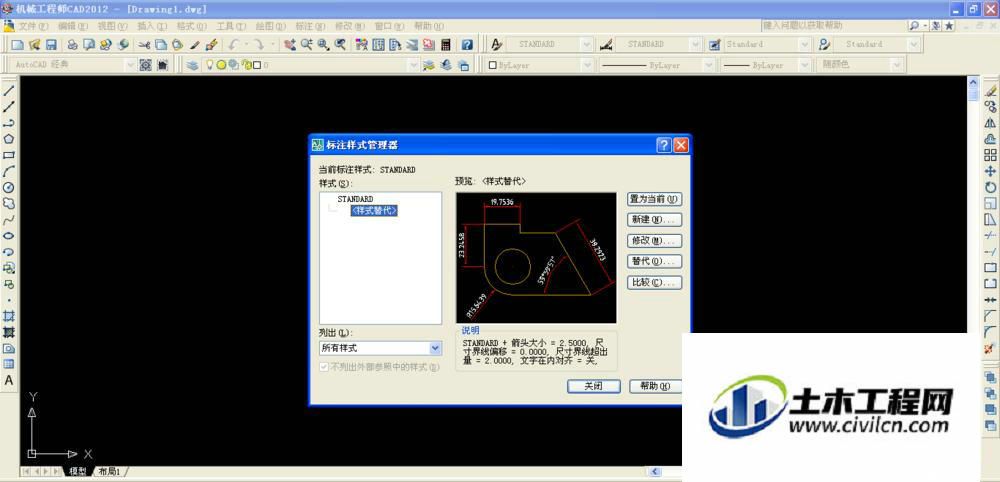This screenshot has width=1000, height=482.
Task: Open a file with the Open icon
Action: tap(35, 45)
